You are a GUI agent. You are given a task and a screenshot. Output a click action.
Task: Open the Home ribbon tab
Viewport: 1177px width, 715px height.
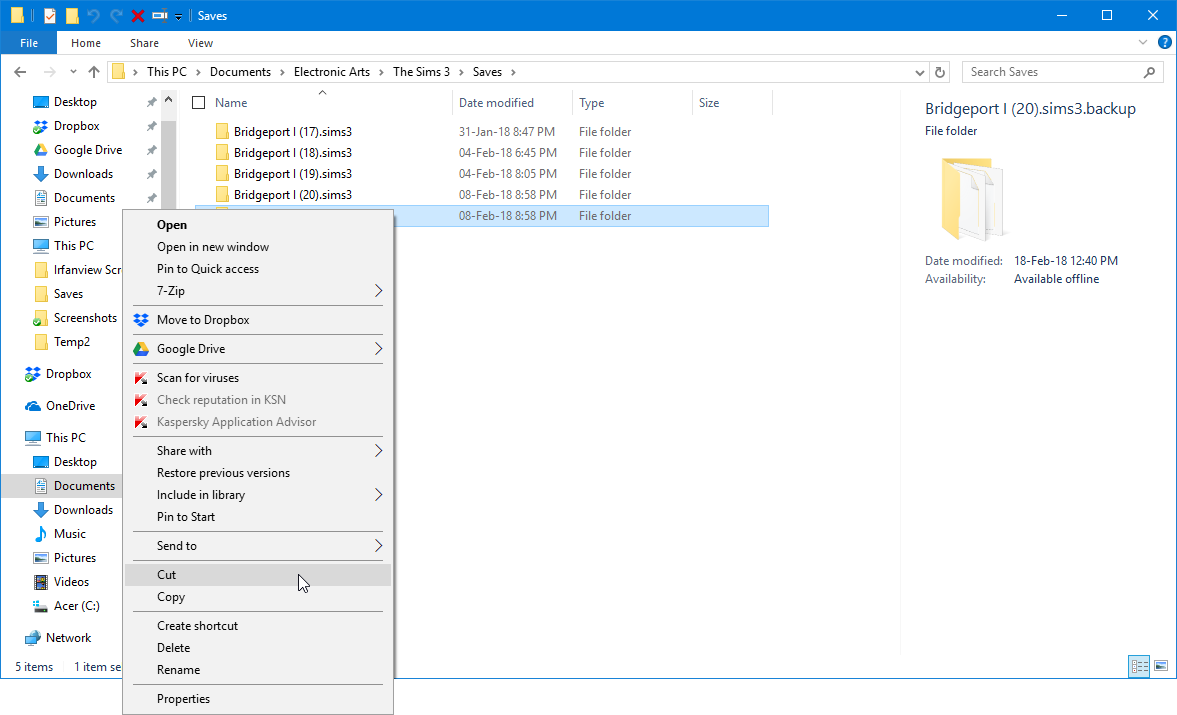pos(86,43)
